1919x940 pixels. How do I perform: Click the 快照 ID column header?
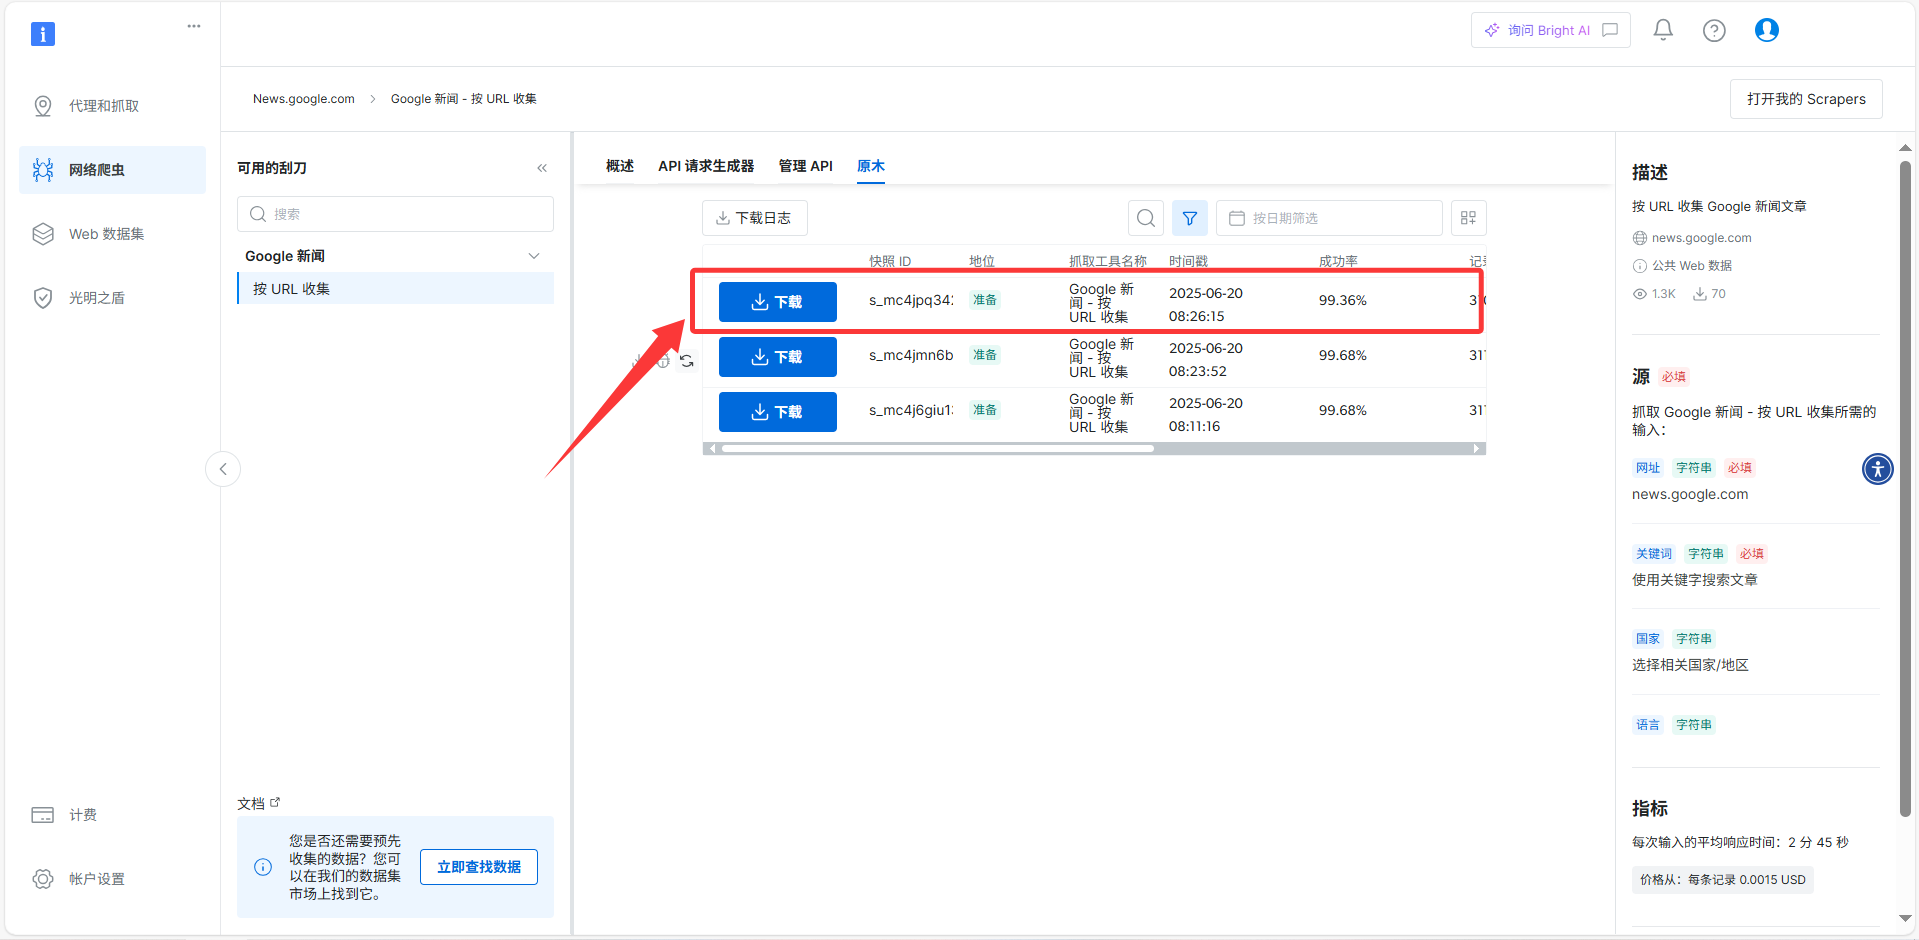point(890,262)
